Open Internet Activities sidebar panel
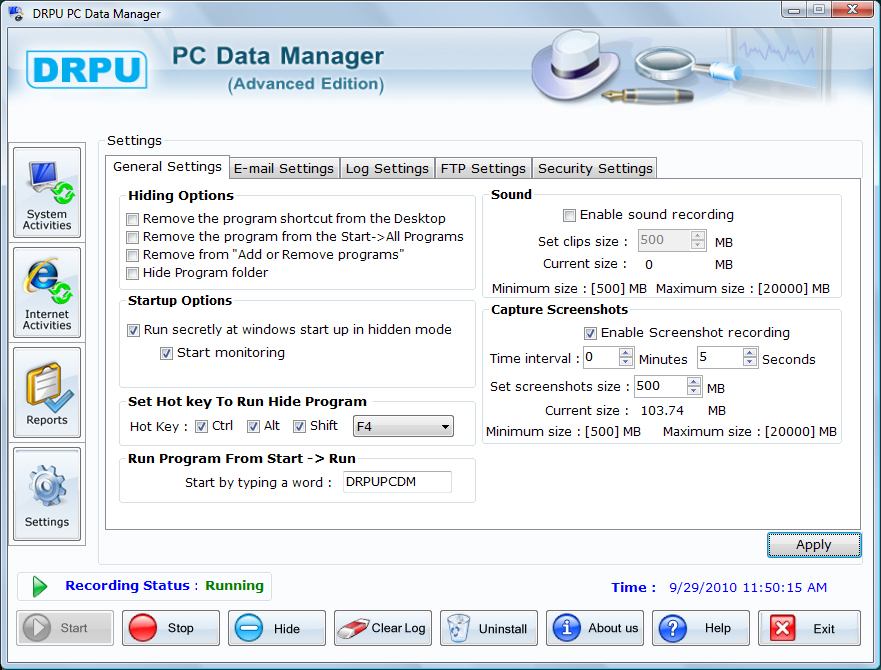Image resolution: width=881 pixels, height=670 pixels. (x=47, y=293)
